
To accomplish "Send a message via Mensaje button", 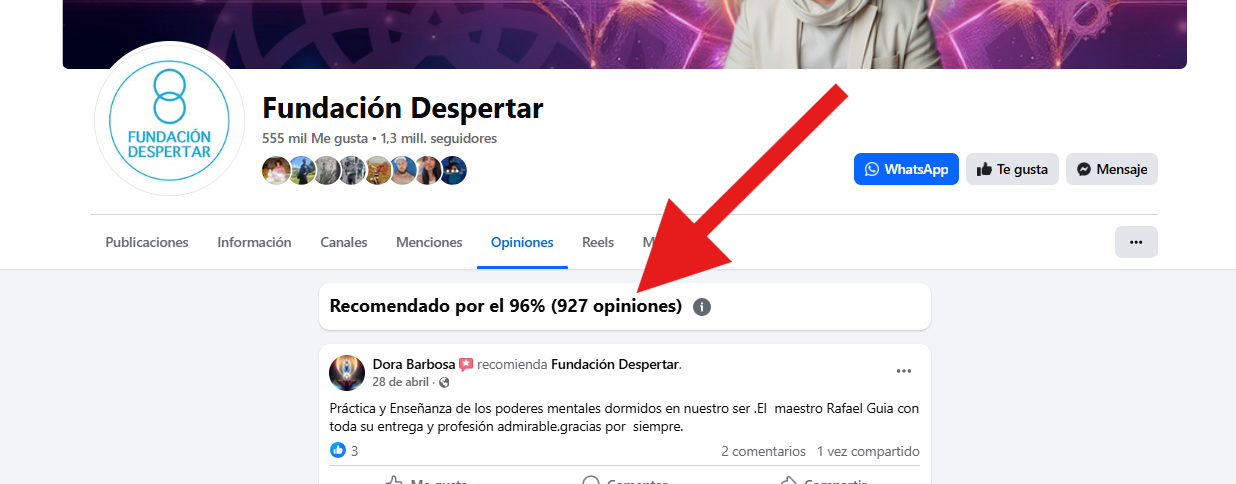I will click(x=1112, y=169).
